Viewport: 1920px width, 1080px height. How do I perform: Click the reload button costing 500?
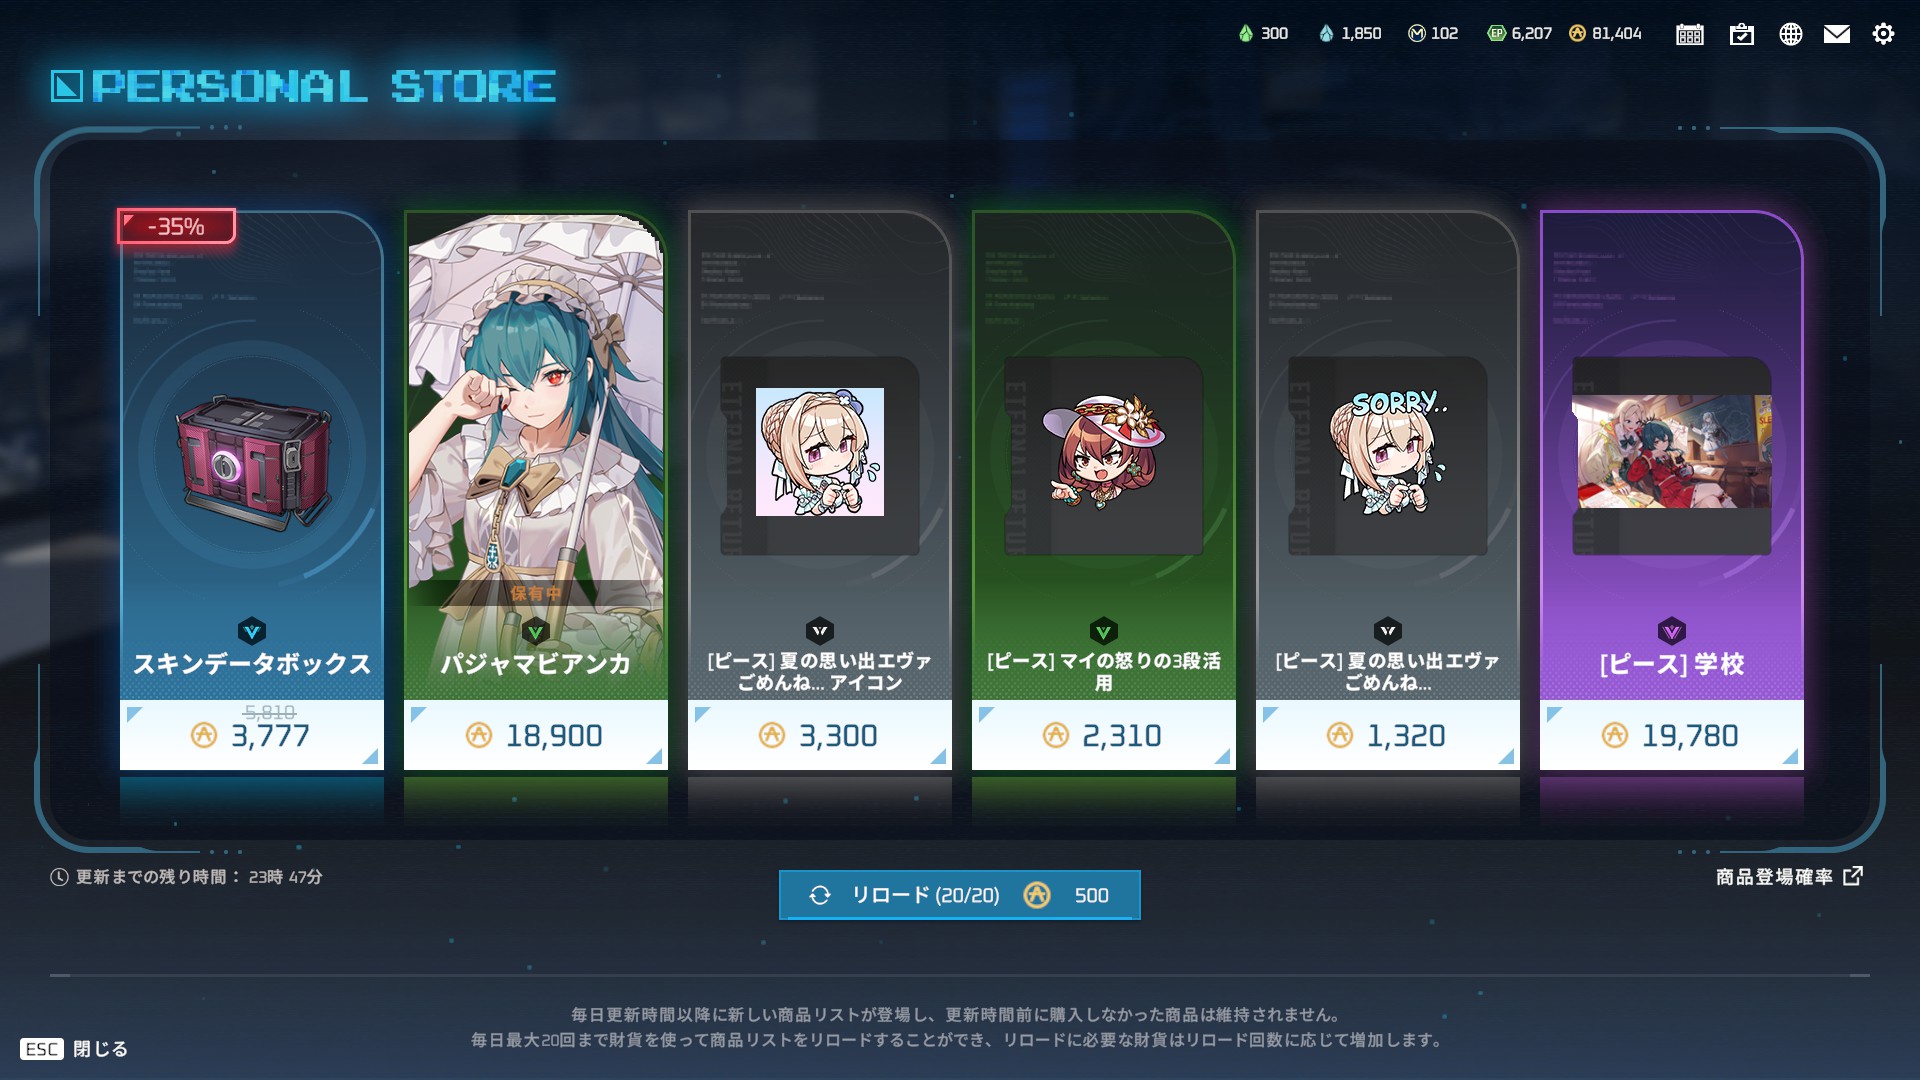(x=960, y=895)
